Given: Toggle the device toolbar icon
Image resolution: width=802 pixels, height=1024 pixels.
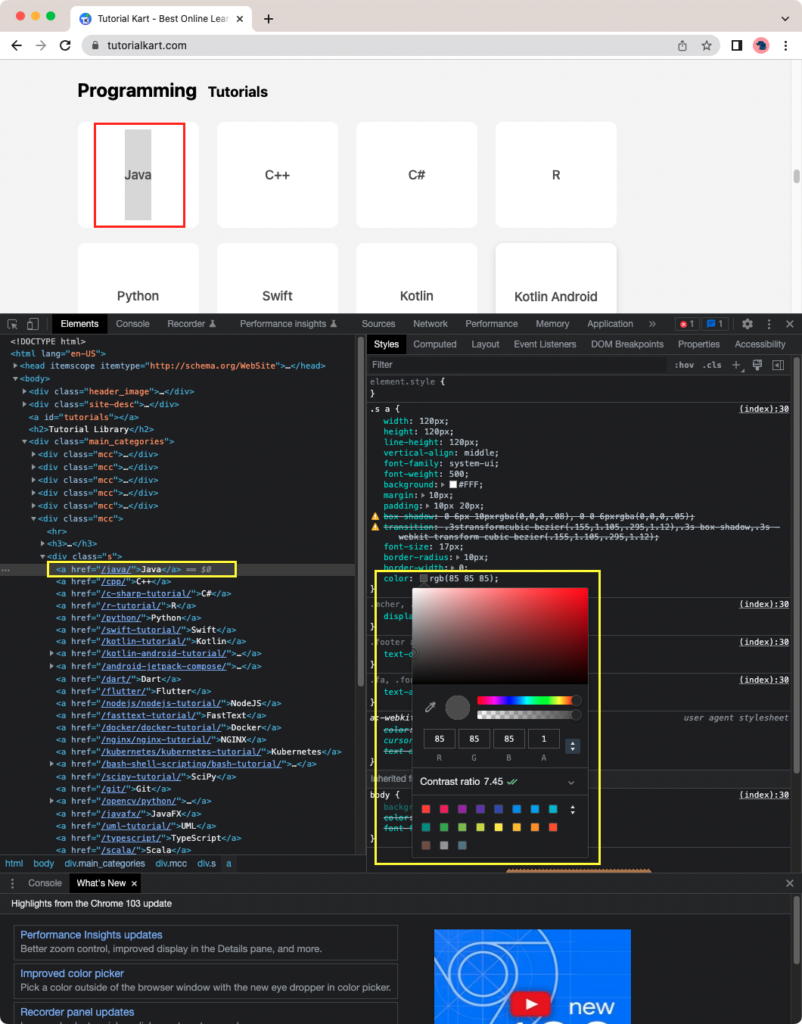Looking at the screenshot, I should click(33, 324).
